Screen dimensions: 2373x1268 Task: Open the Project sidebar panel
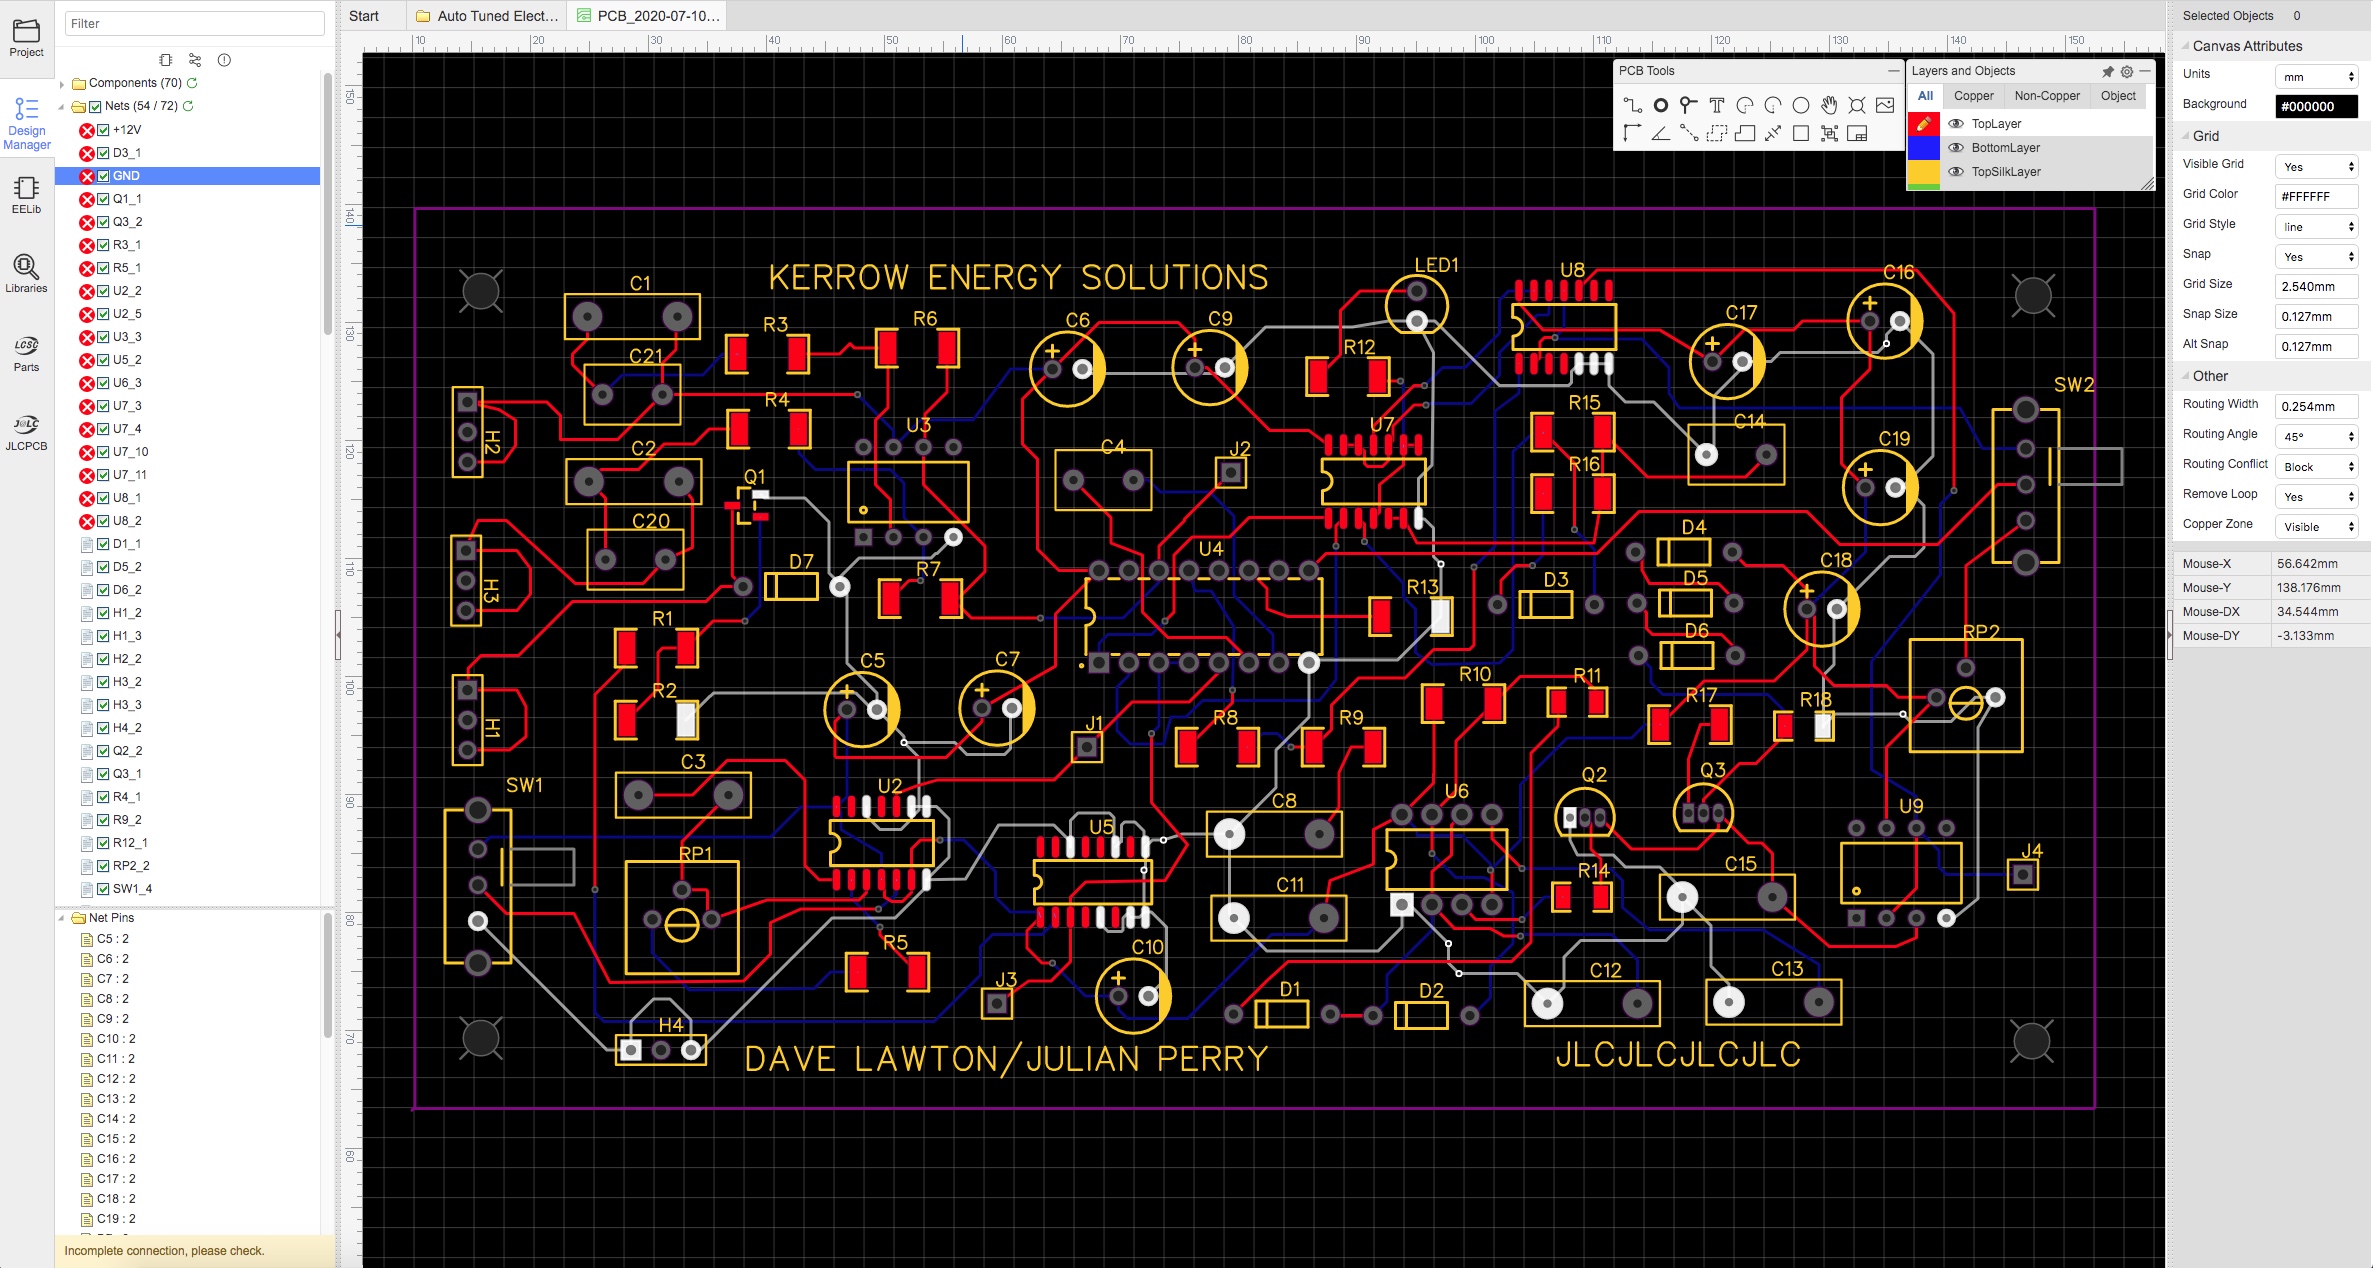[x=26, y=38]
